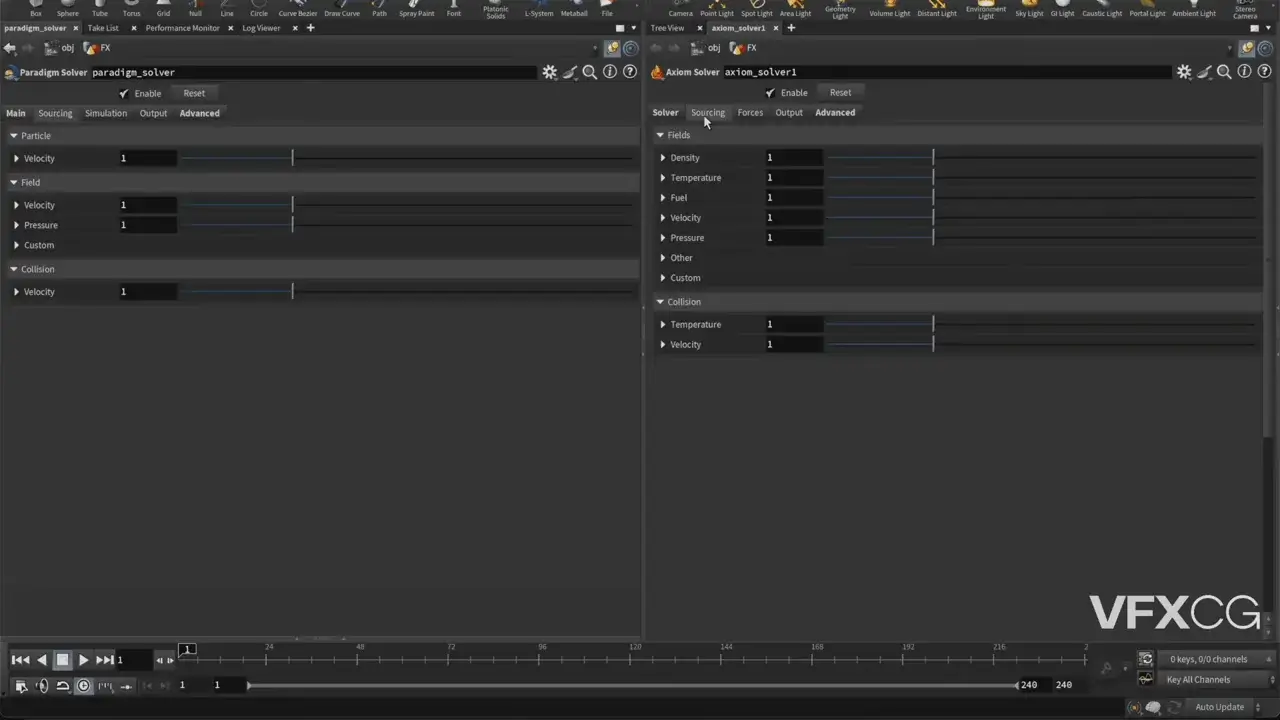Click Font tool on the shelf
The height and width of the screenshot is (720, 1280).
click(454, 9)
